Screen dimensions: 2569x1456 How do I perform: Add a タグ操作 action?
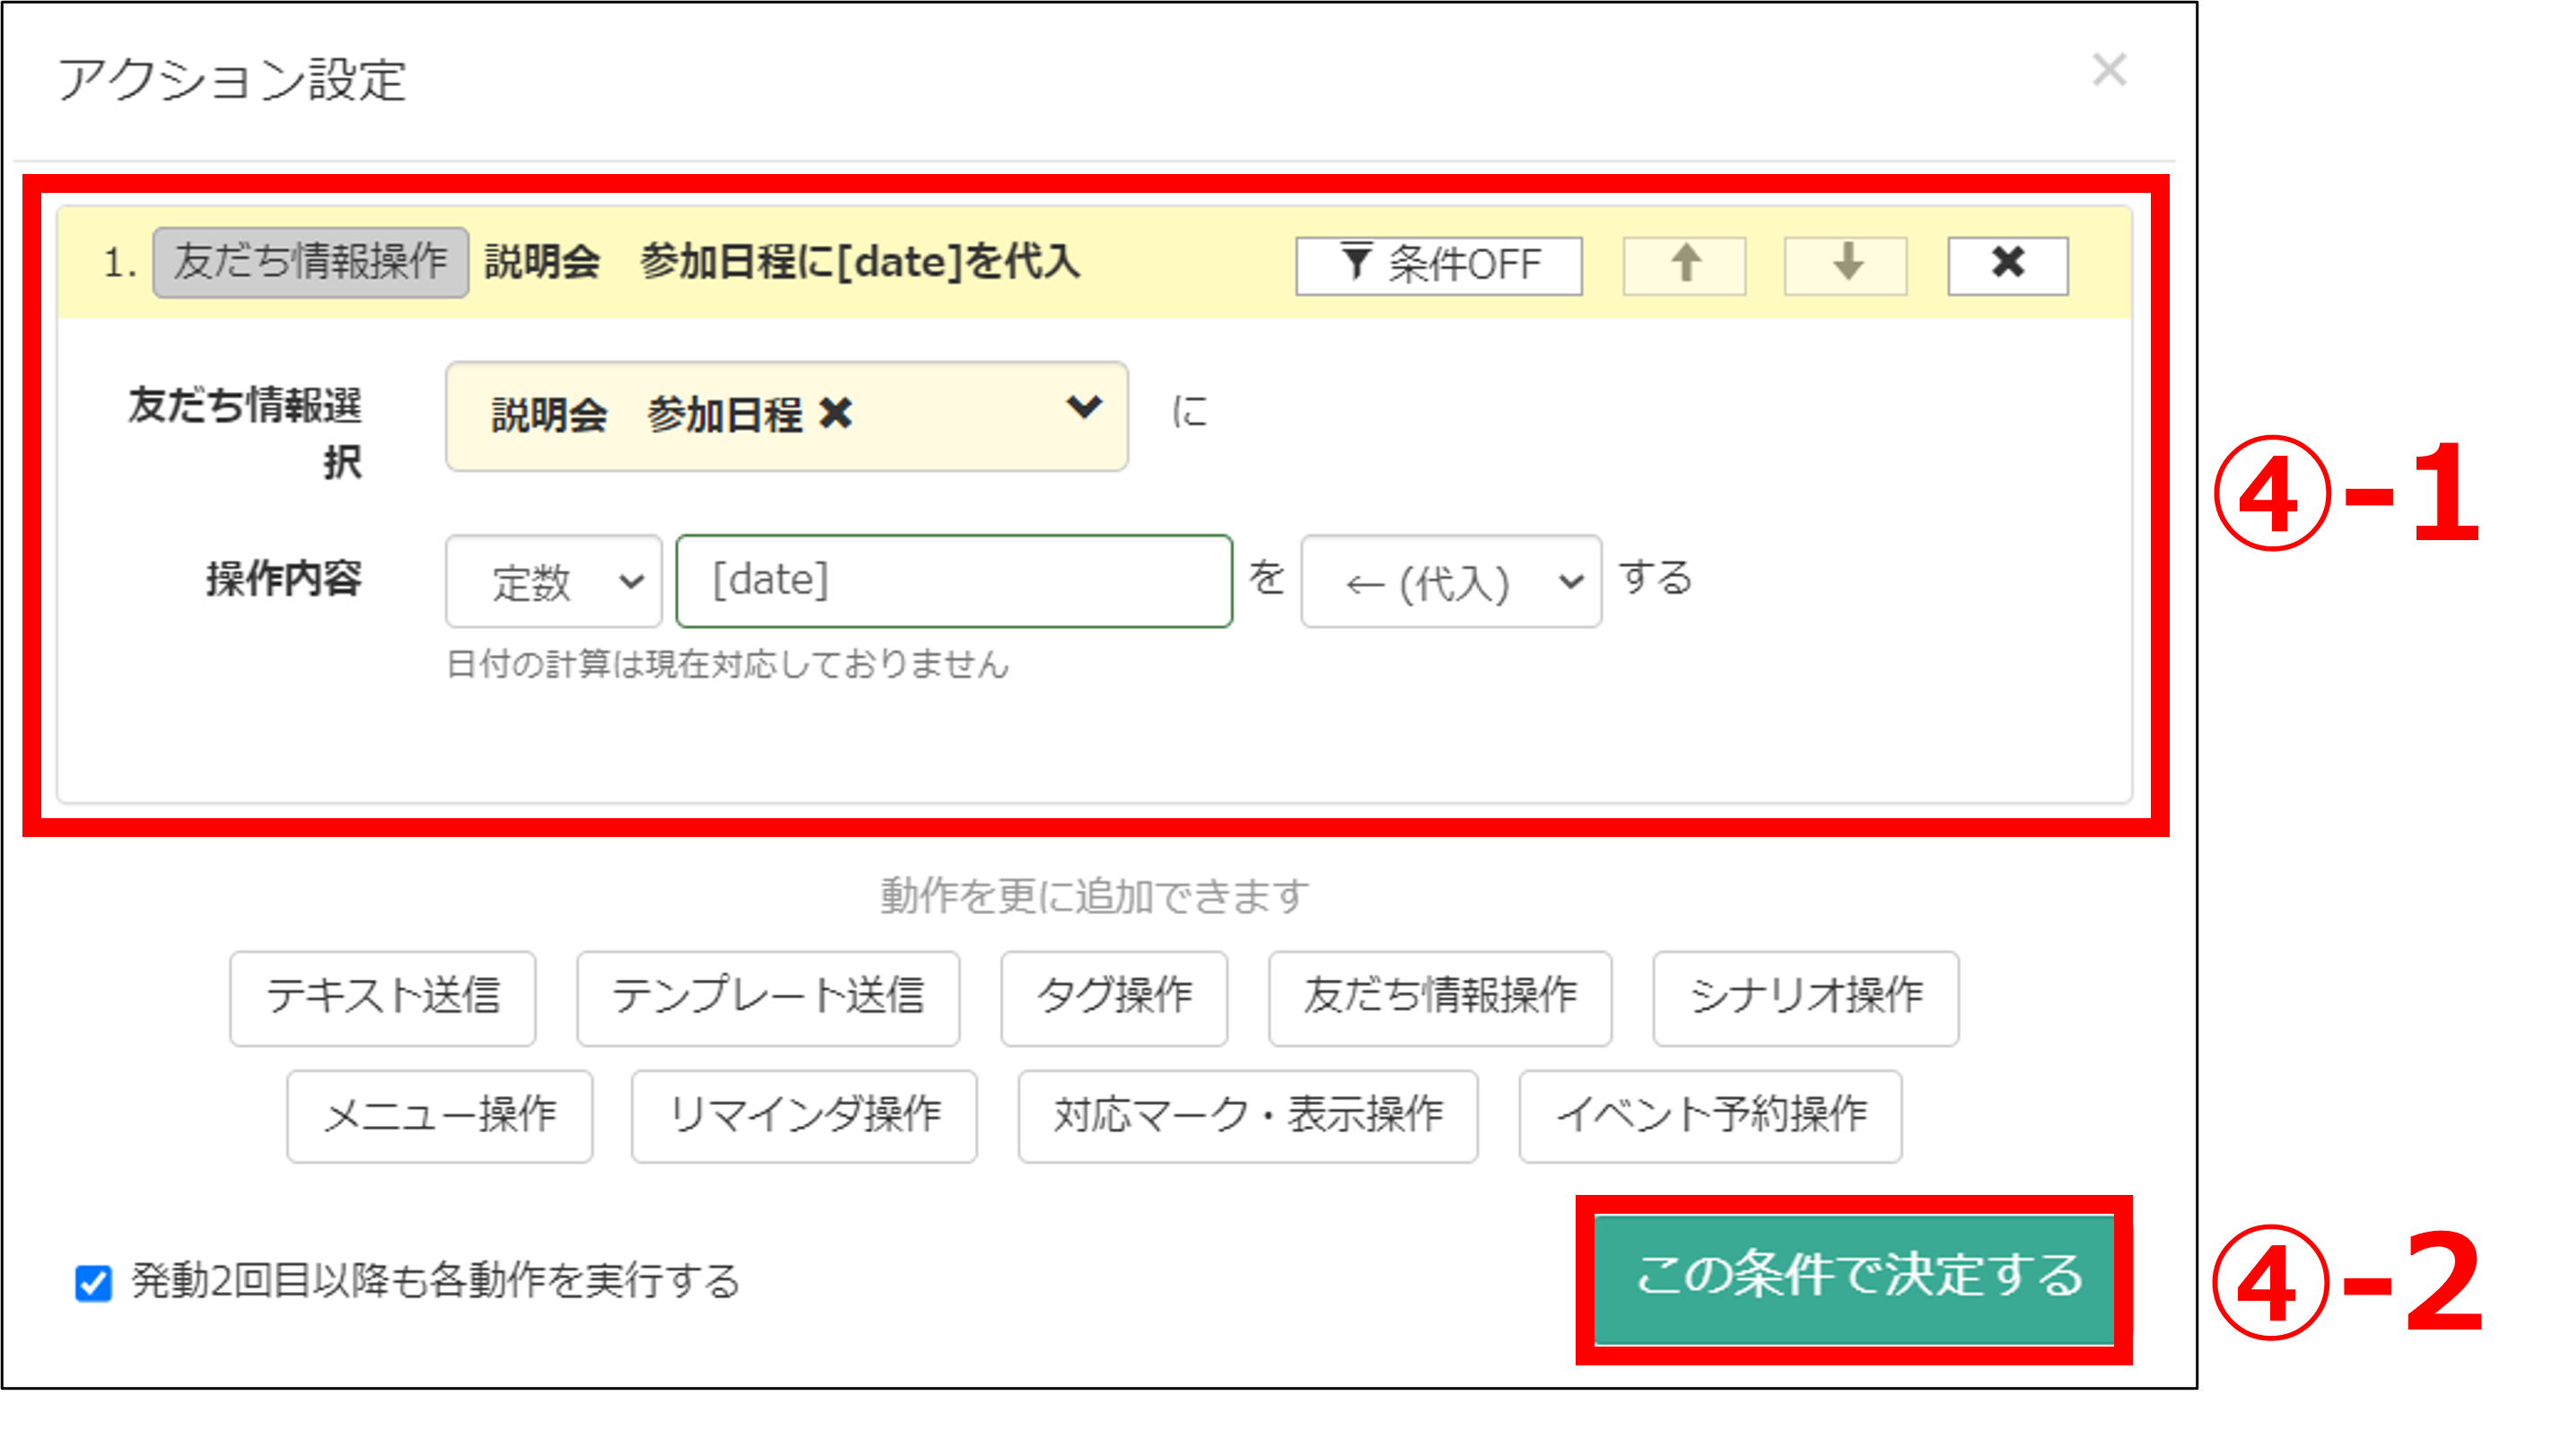(x=1114, y=998)
